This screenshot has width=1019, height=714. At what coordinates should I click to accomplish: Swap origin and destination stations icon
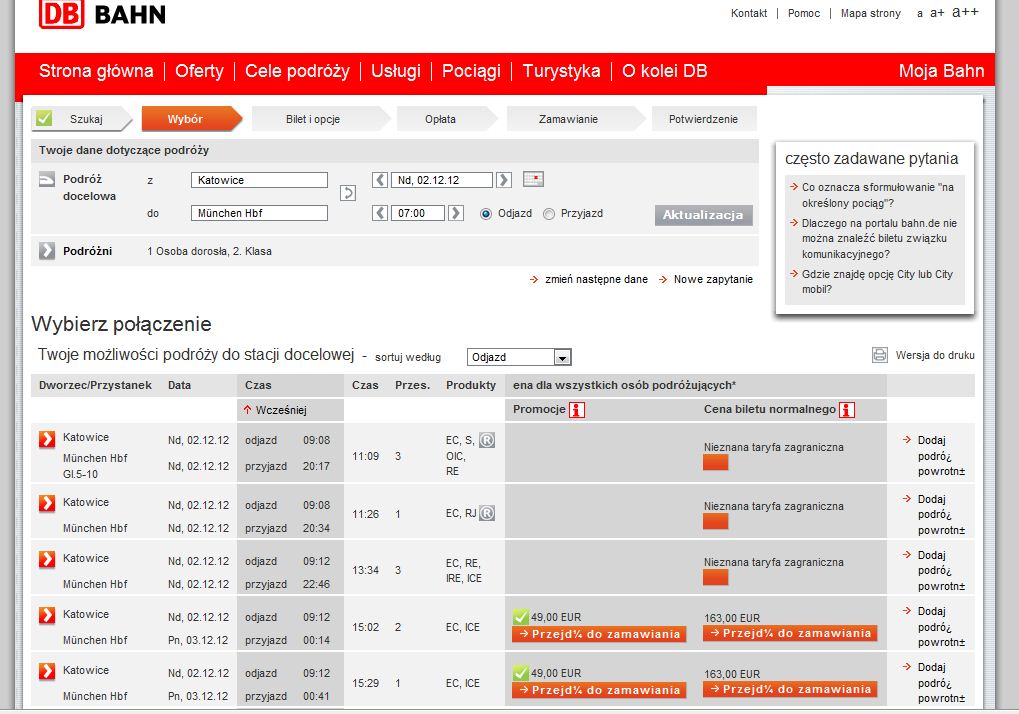click(x=348, y=193)
